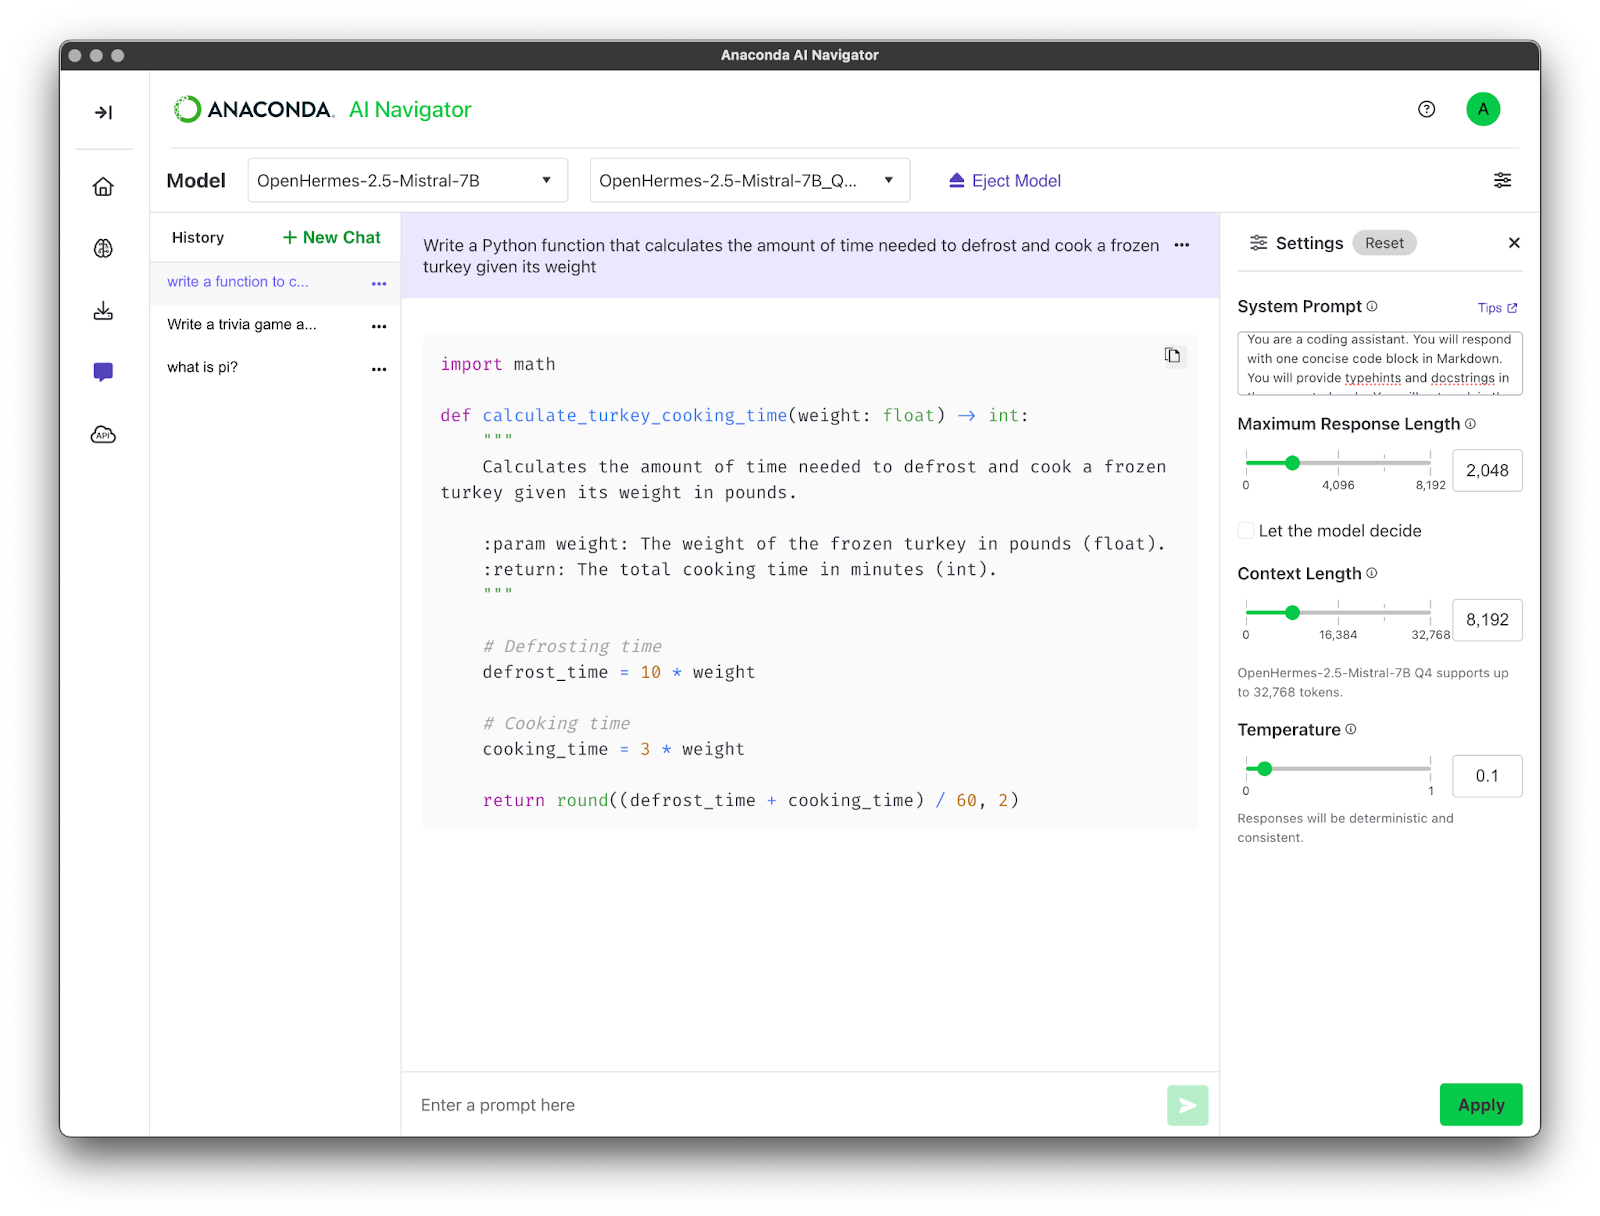
Task: Click the 'History' heading text
Action: tap(198, 237)
